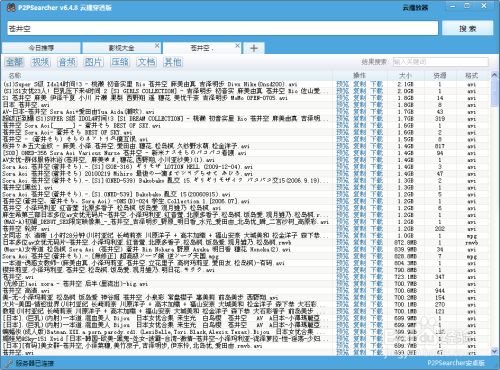The width and height of the screenshot is (500, 370).
Task: Select the resource count 944 cell
Action: (x=440, y=291)
